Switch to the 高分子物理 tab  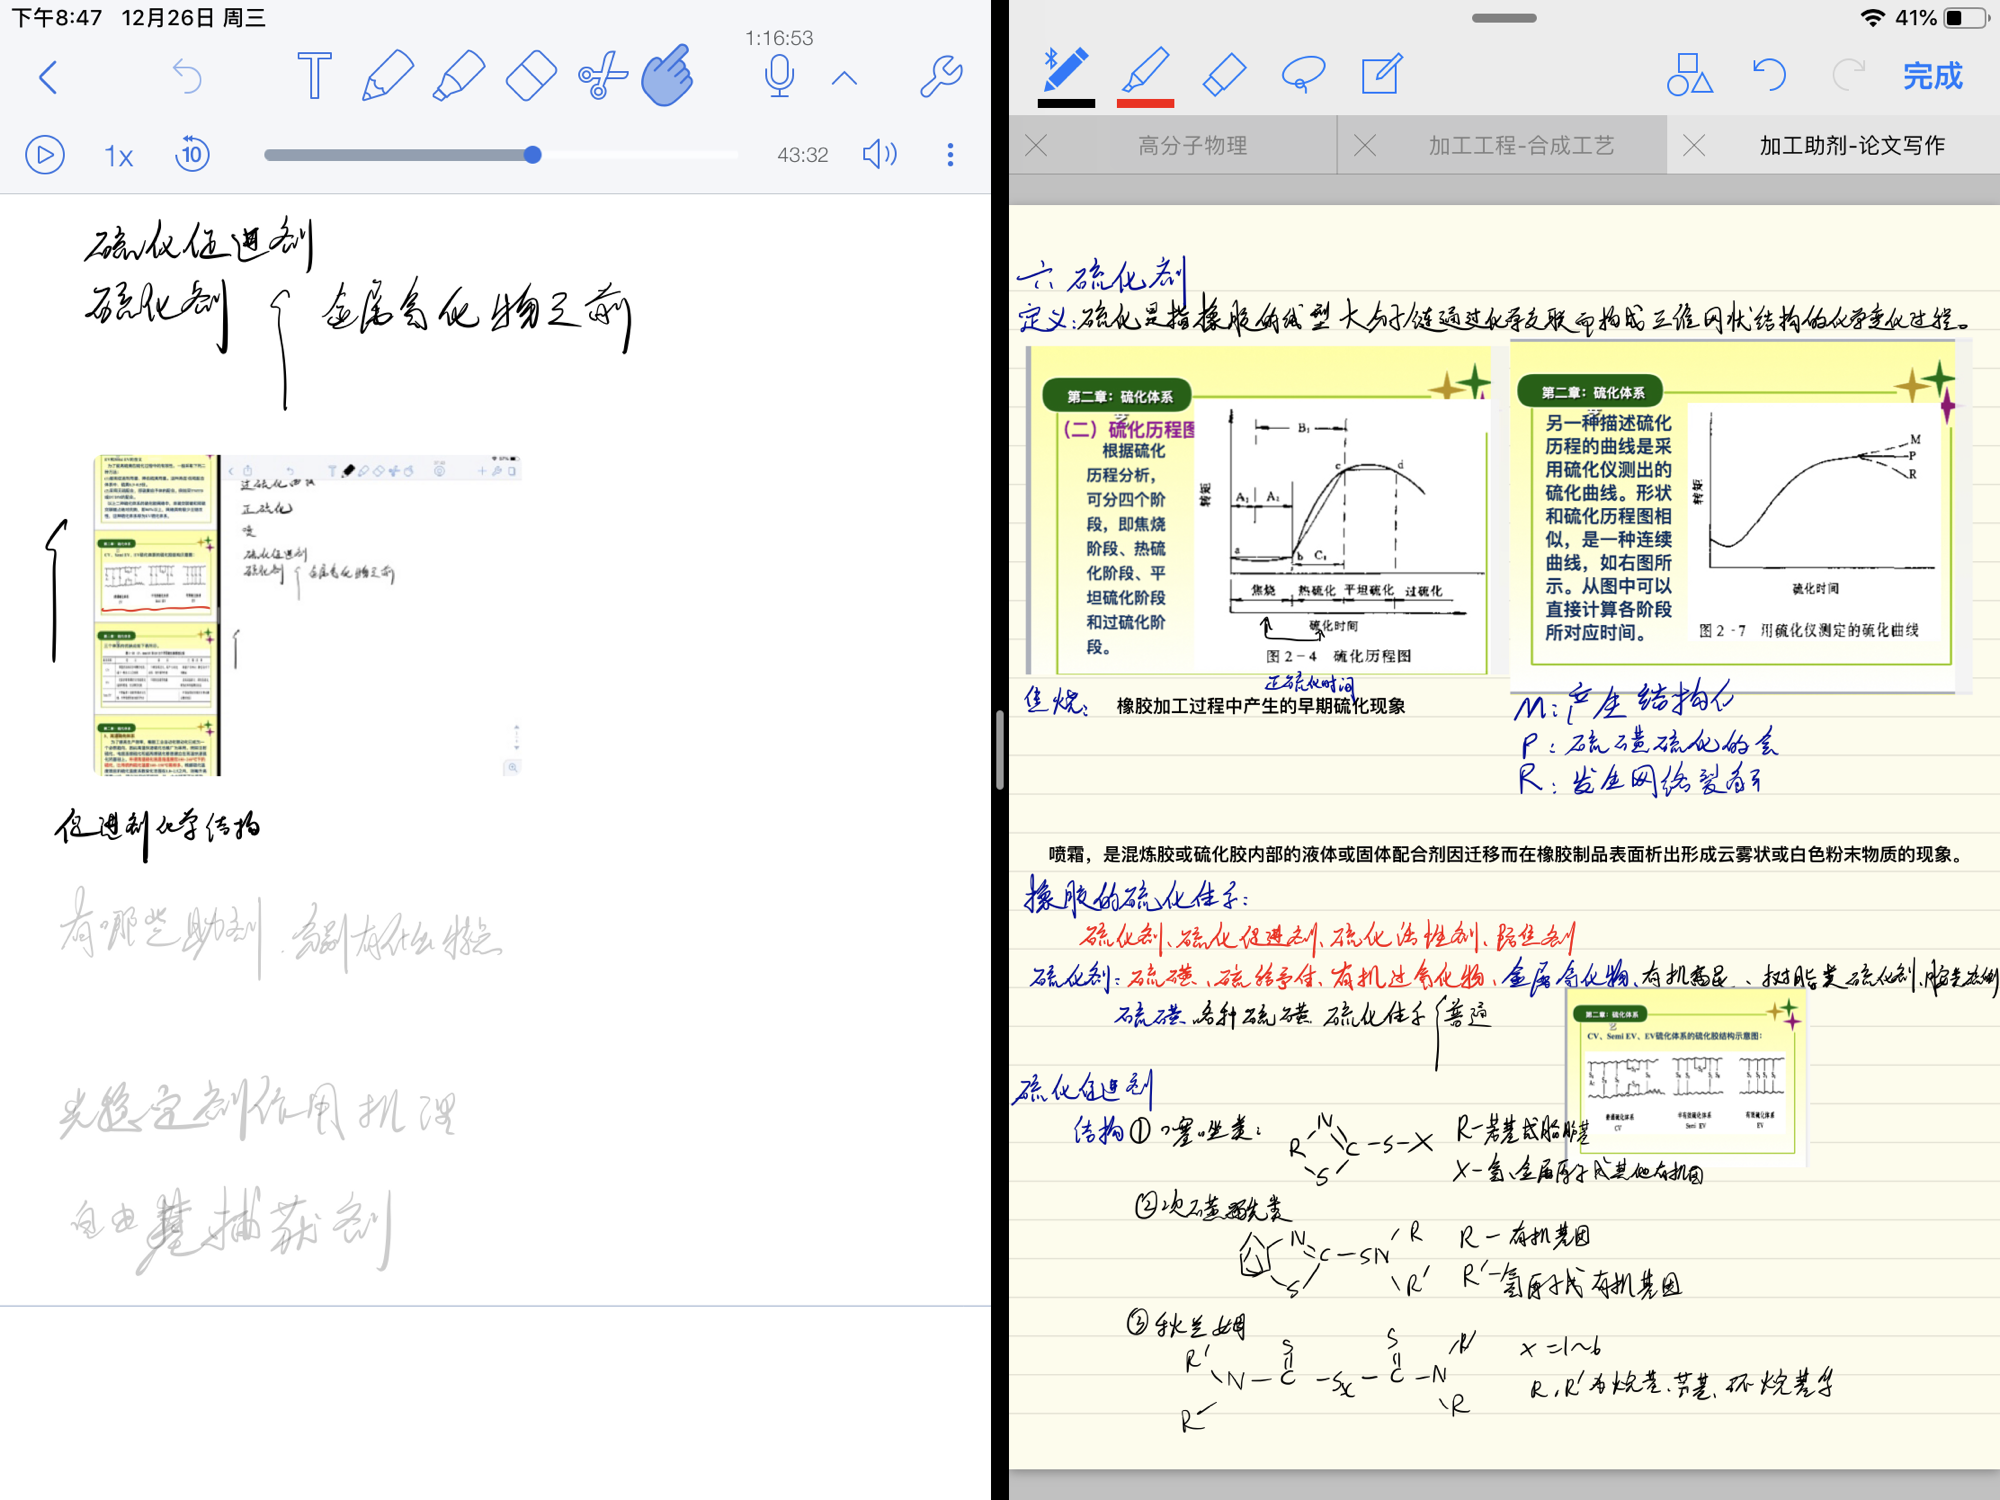click(1192, 146)
